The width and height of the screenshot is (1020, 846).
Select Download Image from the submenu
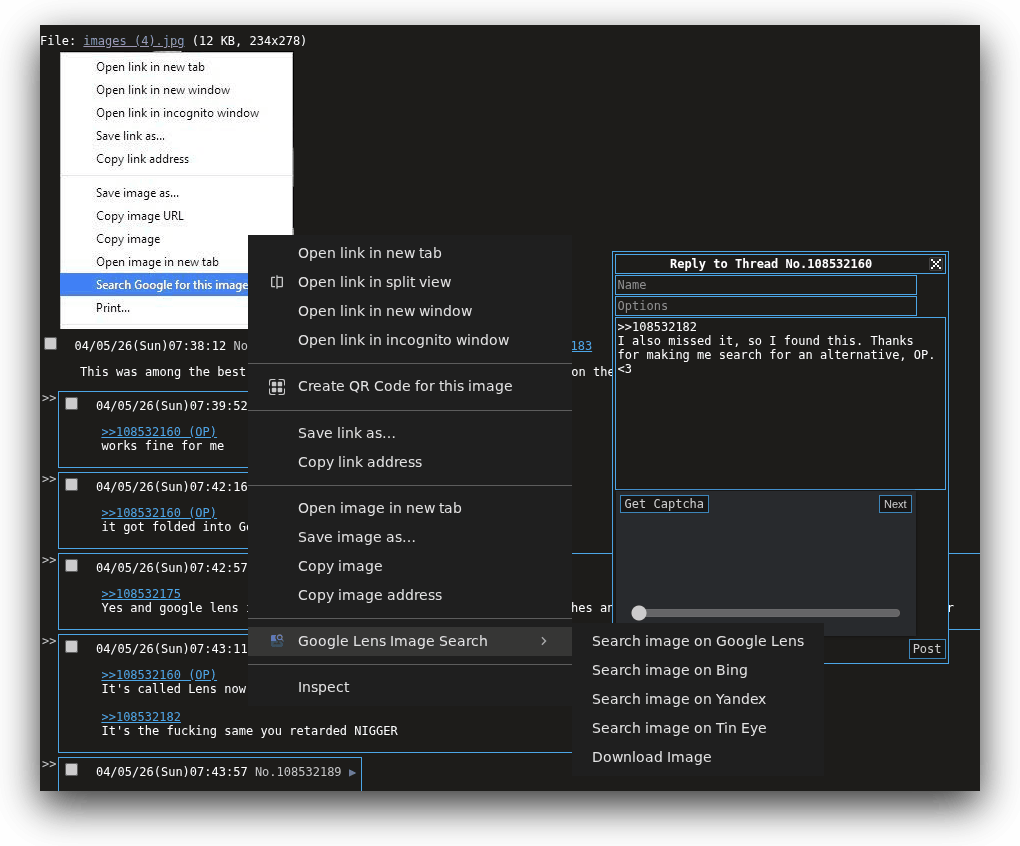click(x=698, y=757)
